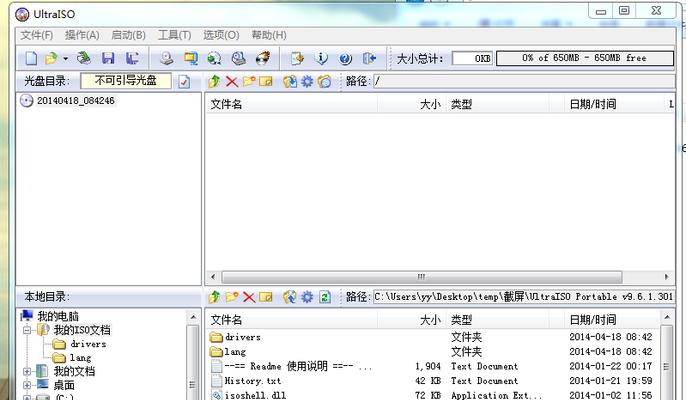This screenshot has height=400, width=686.
Task: Click the Burn CD/DVD Image flame icon
Action: tap(262, 58)
